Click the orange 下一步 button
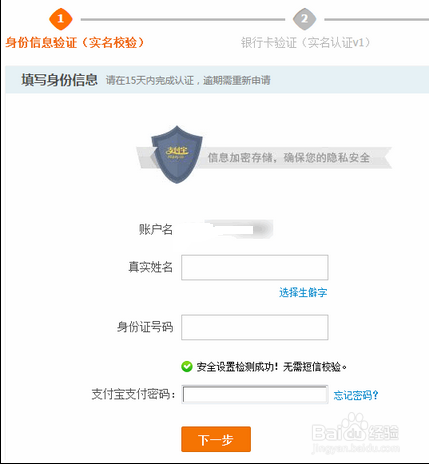429x466 pixels. point(216,439)
